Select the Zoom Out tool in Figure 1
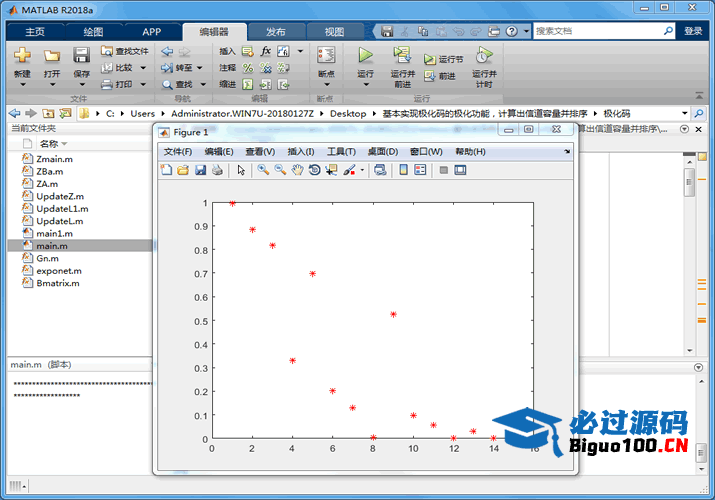 [280, 170]
